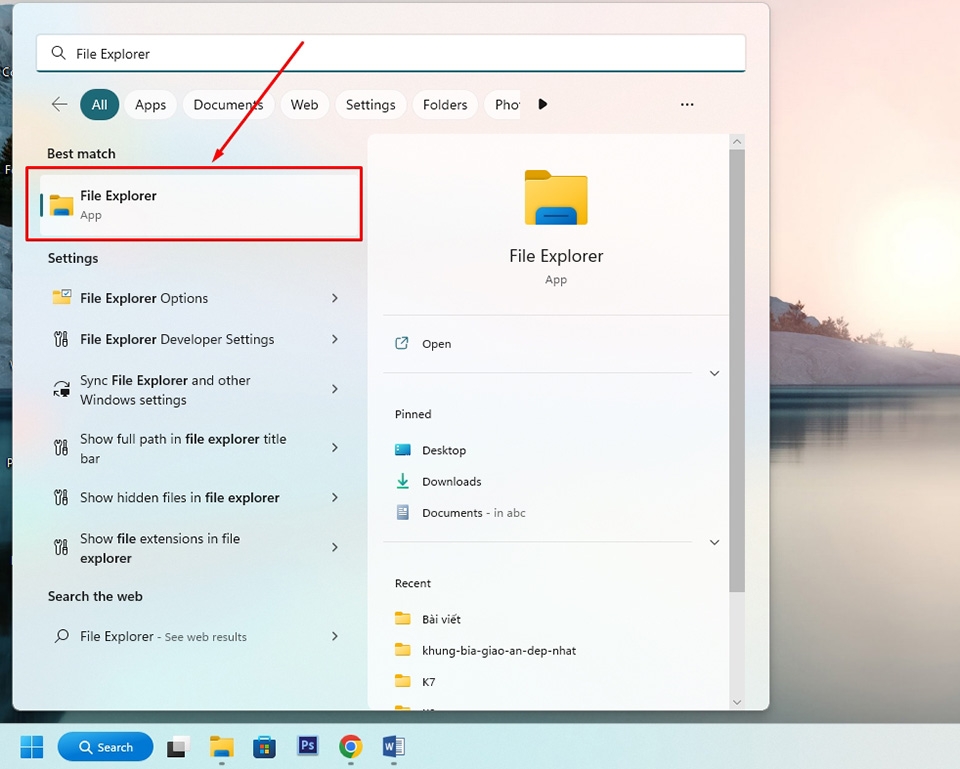Screen dimensions: 960x769
Task: Open File Explorer using the Open link
Action: click(x=436, y=343)
